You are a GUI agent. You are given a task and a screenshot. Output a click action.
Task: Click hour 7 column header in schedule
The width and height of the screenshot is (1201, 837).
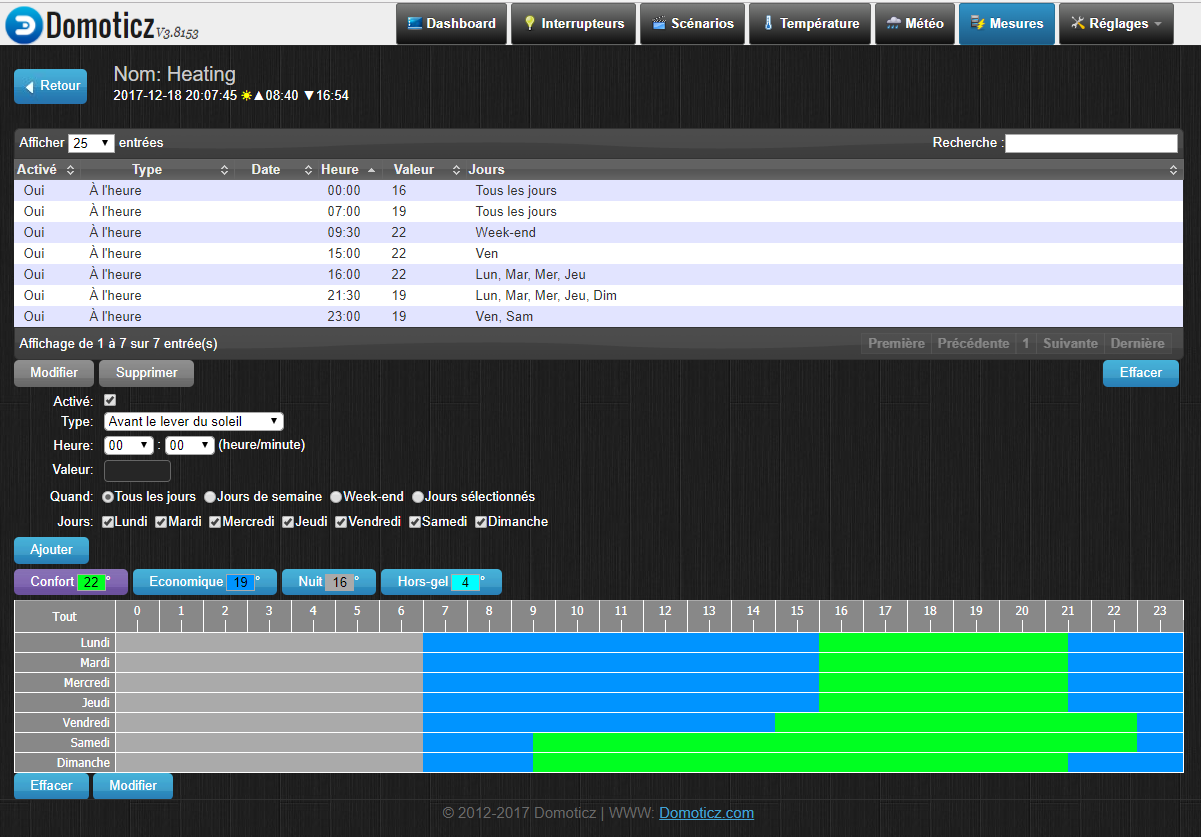point(445,616)
